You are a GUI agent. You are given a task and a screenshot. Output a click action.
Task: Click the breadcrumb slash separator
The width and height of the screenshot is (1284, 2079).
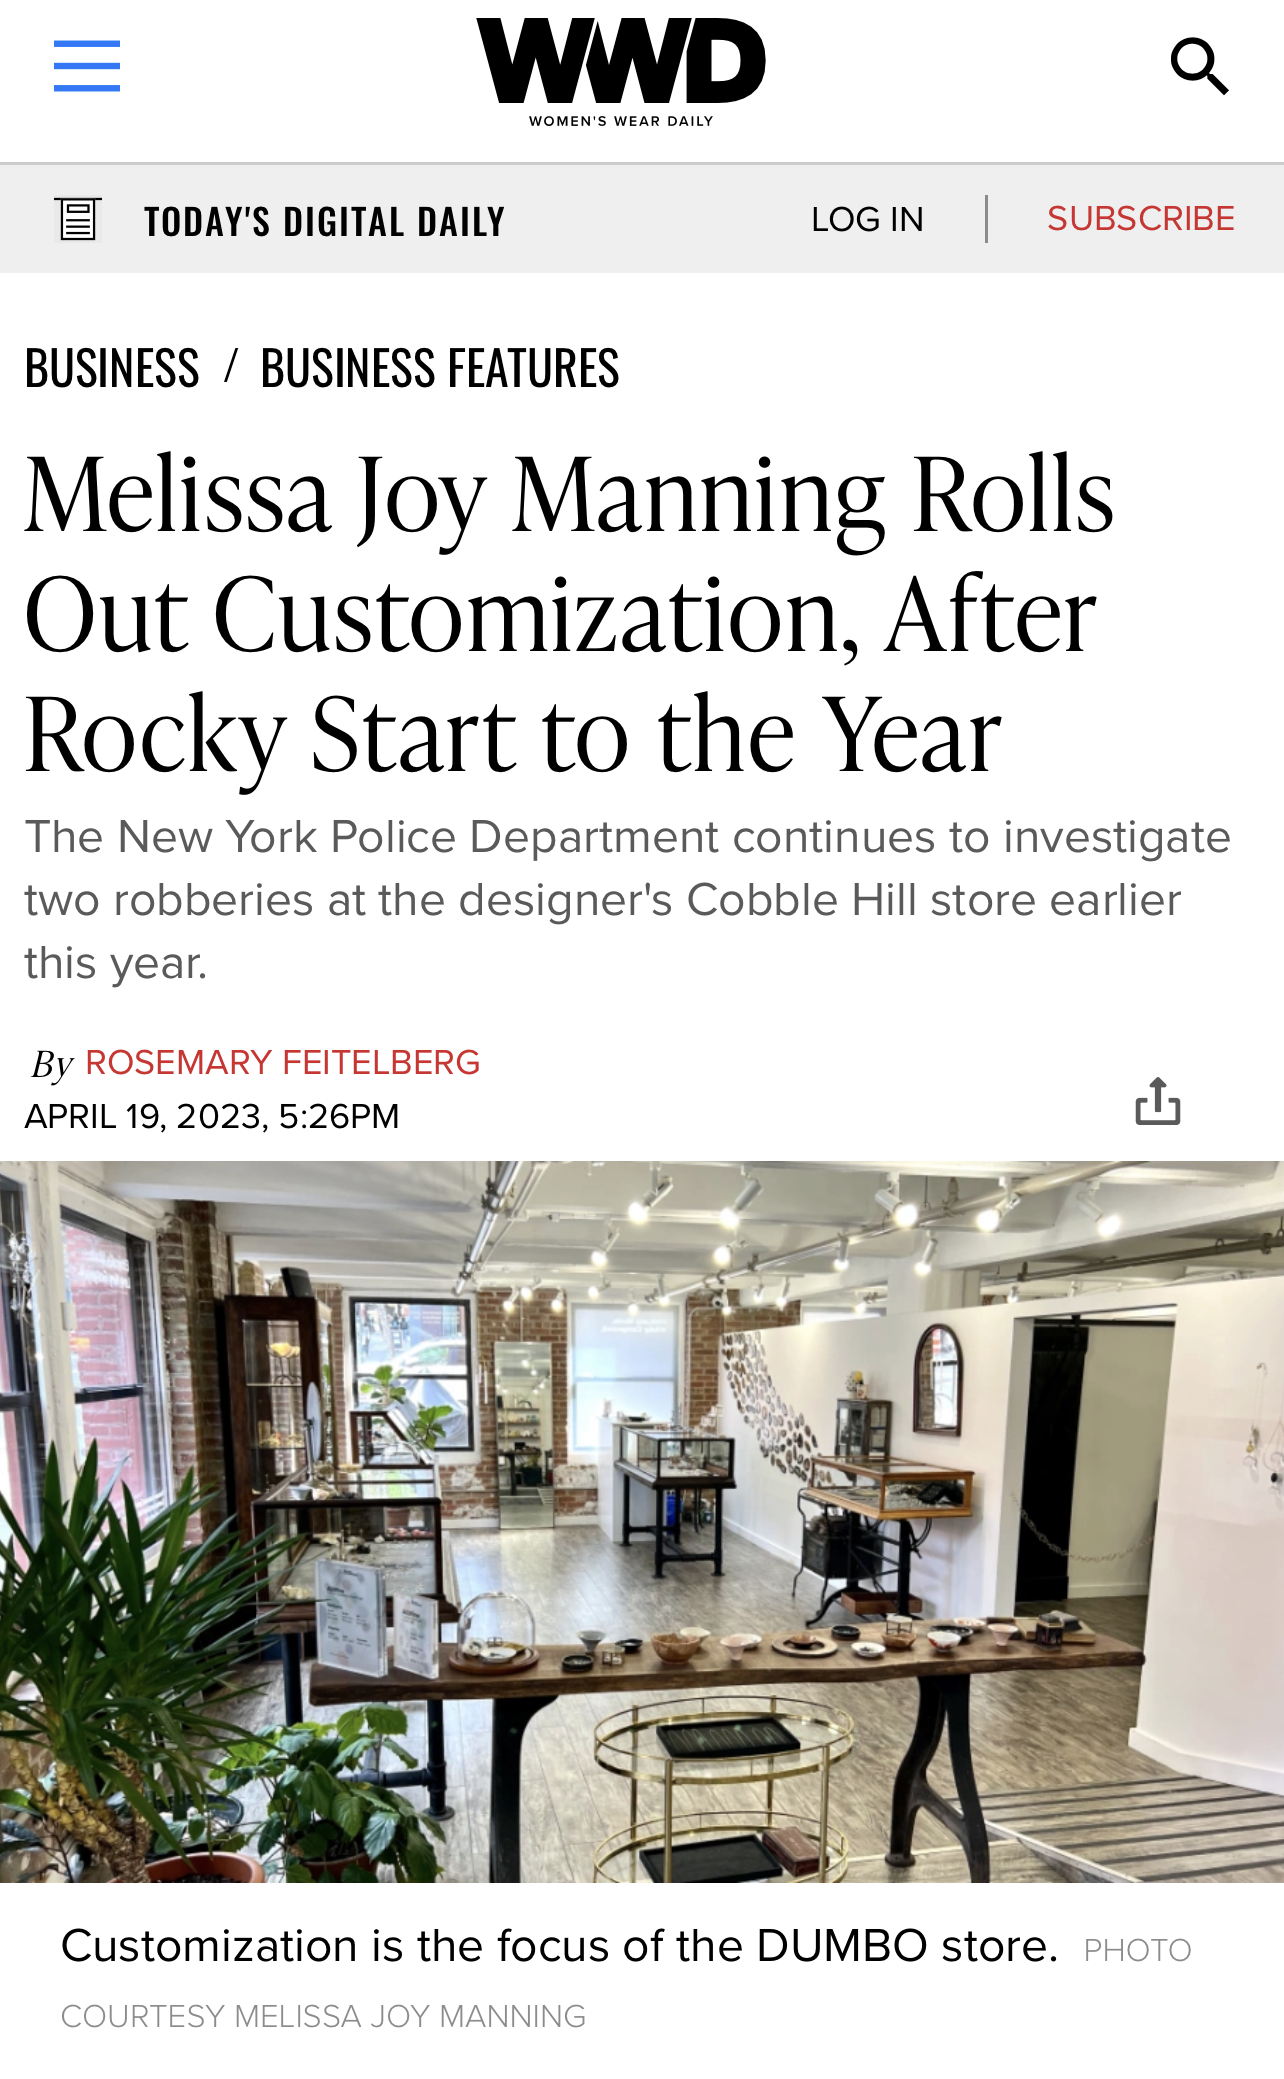point(231,366)
